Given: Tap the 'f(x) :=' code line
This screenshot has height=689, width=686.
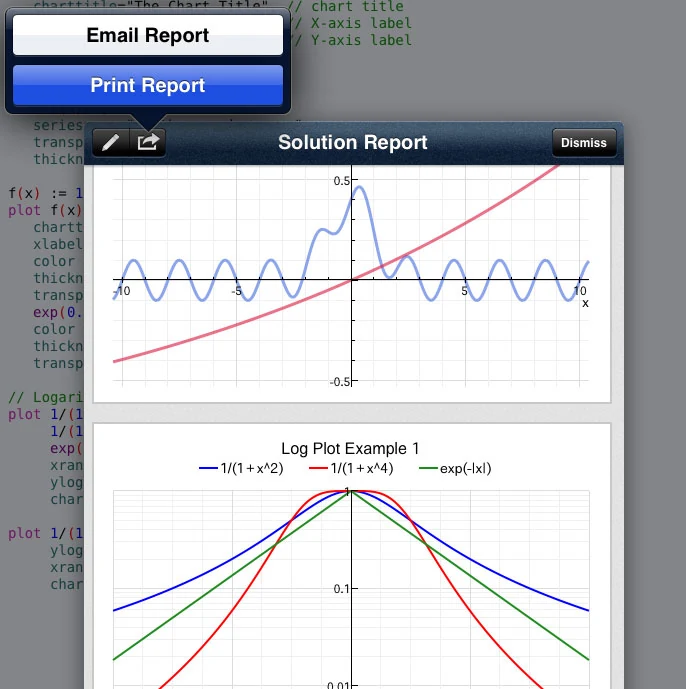Looking at the screenshot, I should tap(46, 193).
